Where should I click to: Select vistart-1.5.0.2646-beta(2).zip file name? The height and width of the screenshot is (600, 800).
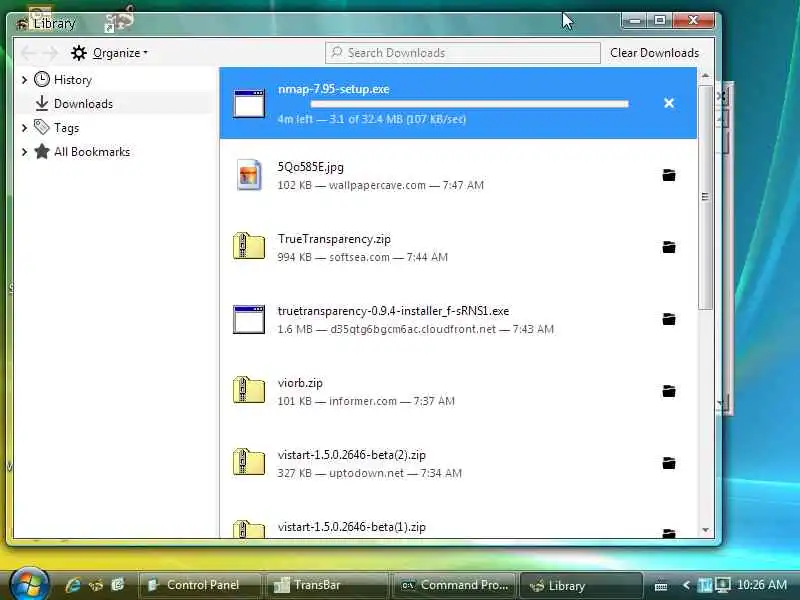click(x=352, y=455)
